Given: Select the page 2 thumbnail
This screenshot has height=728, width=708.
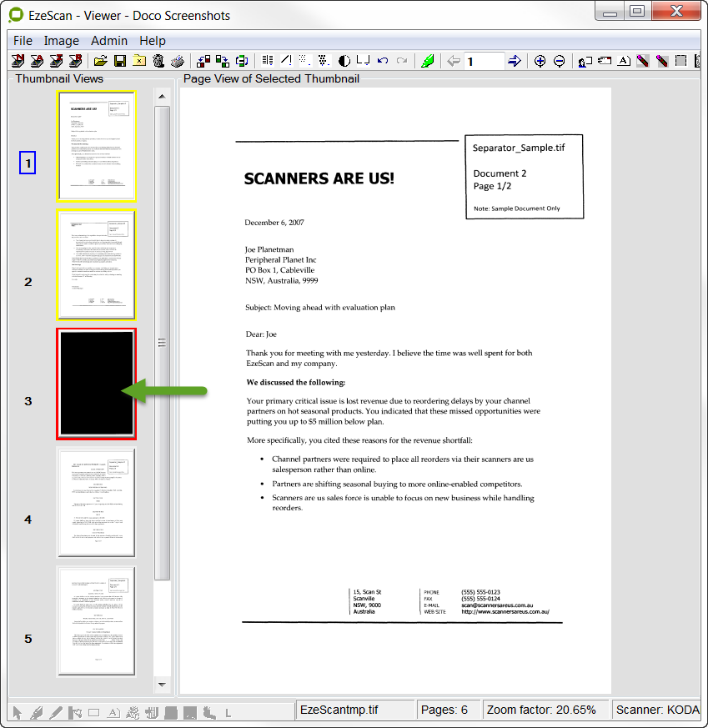Looking at the screenshot, I should coord(96,264).
